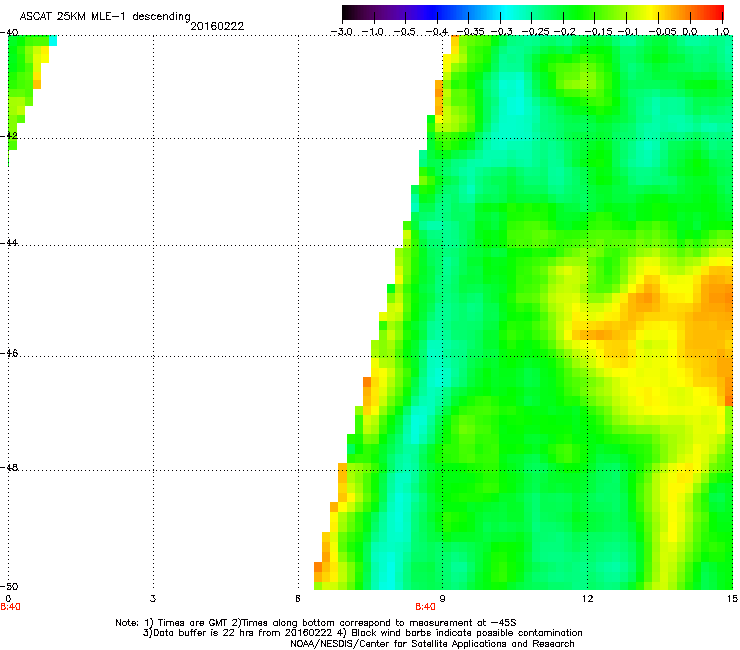Click the -0.35 colorbar label

tap(471, 32)
